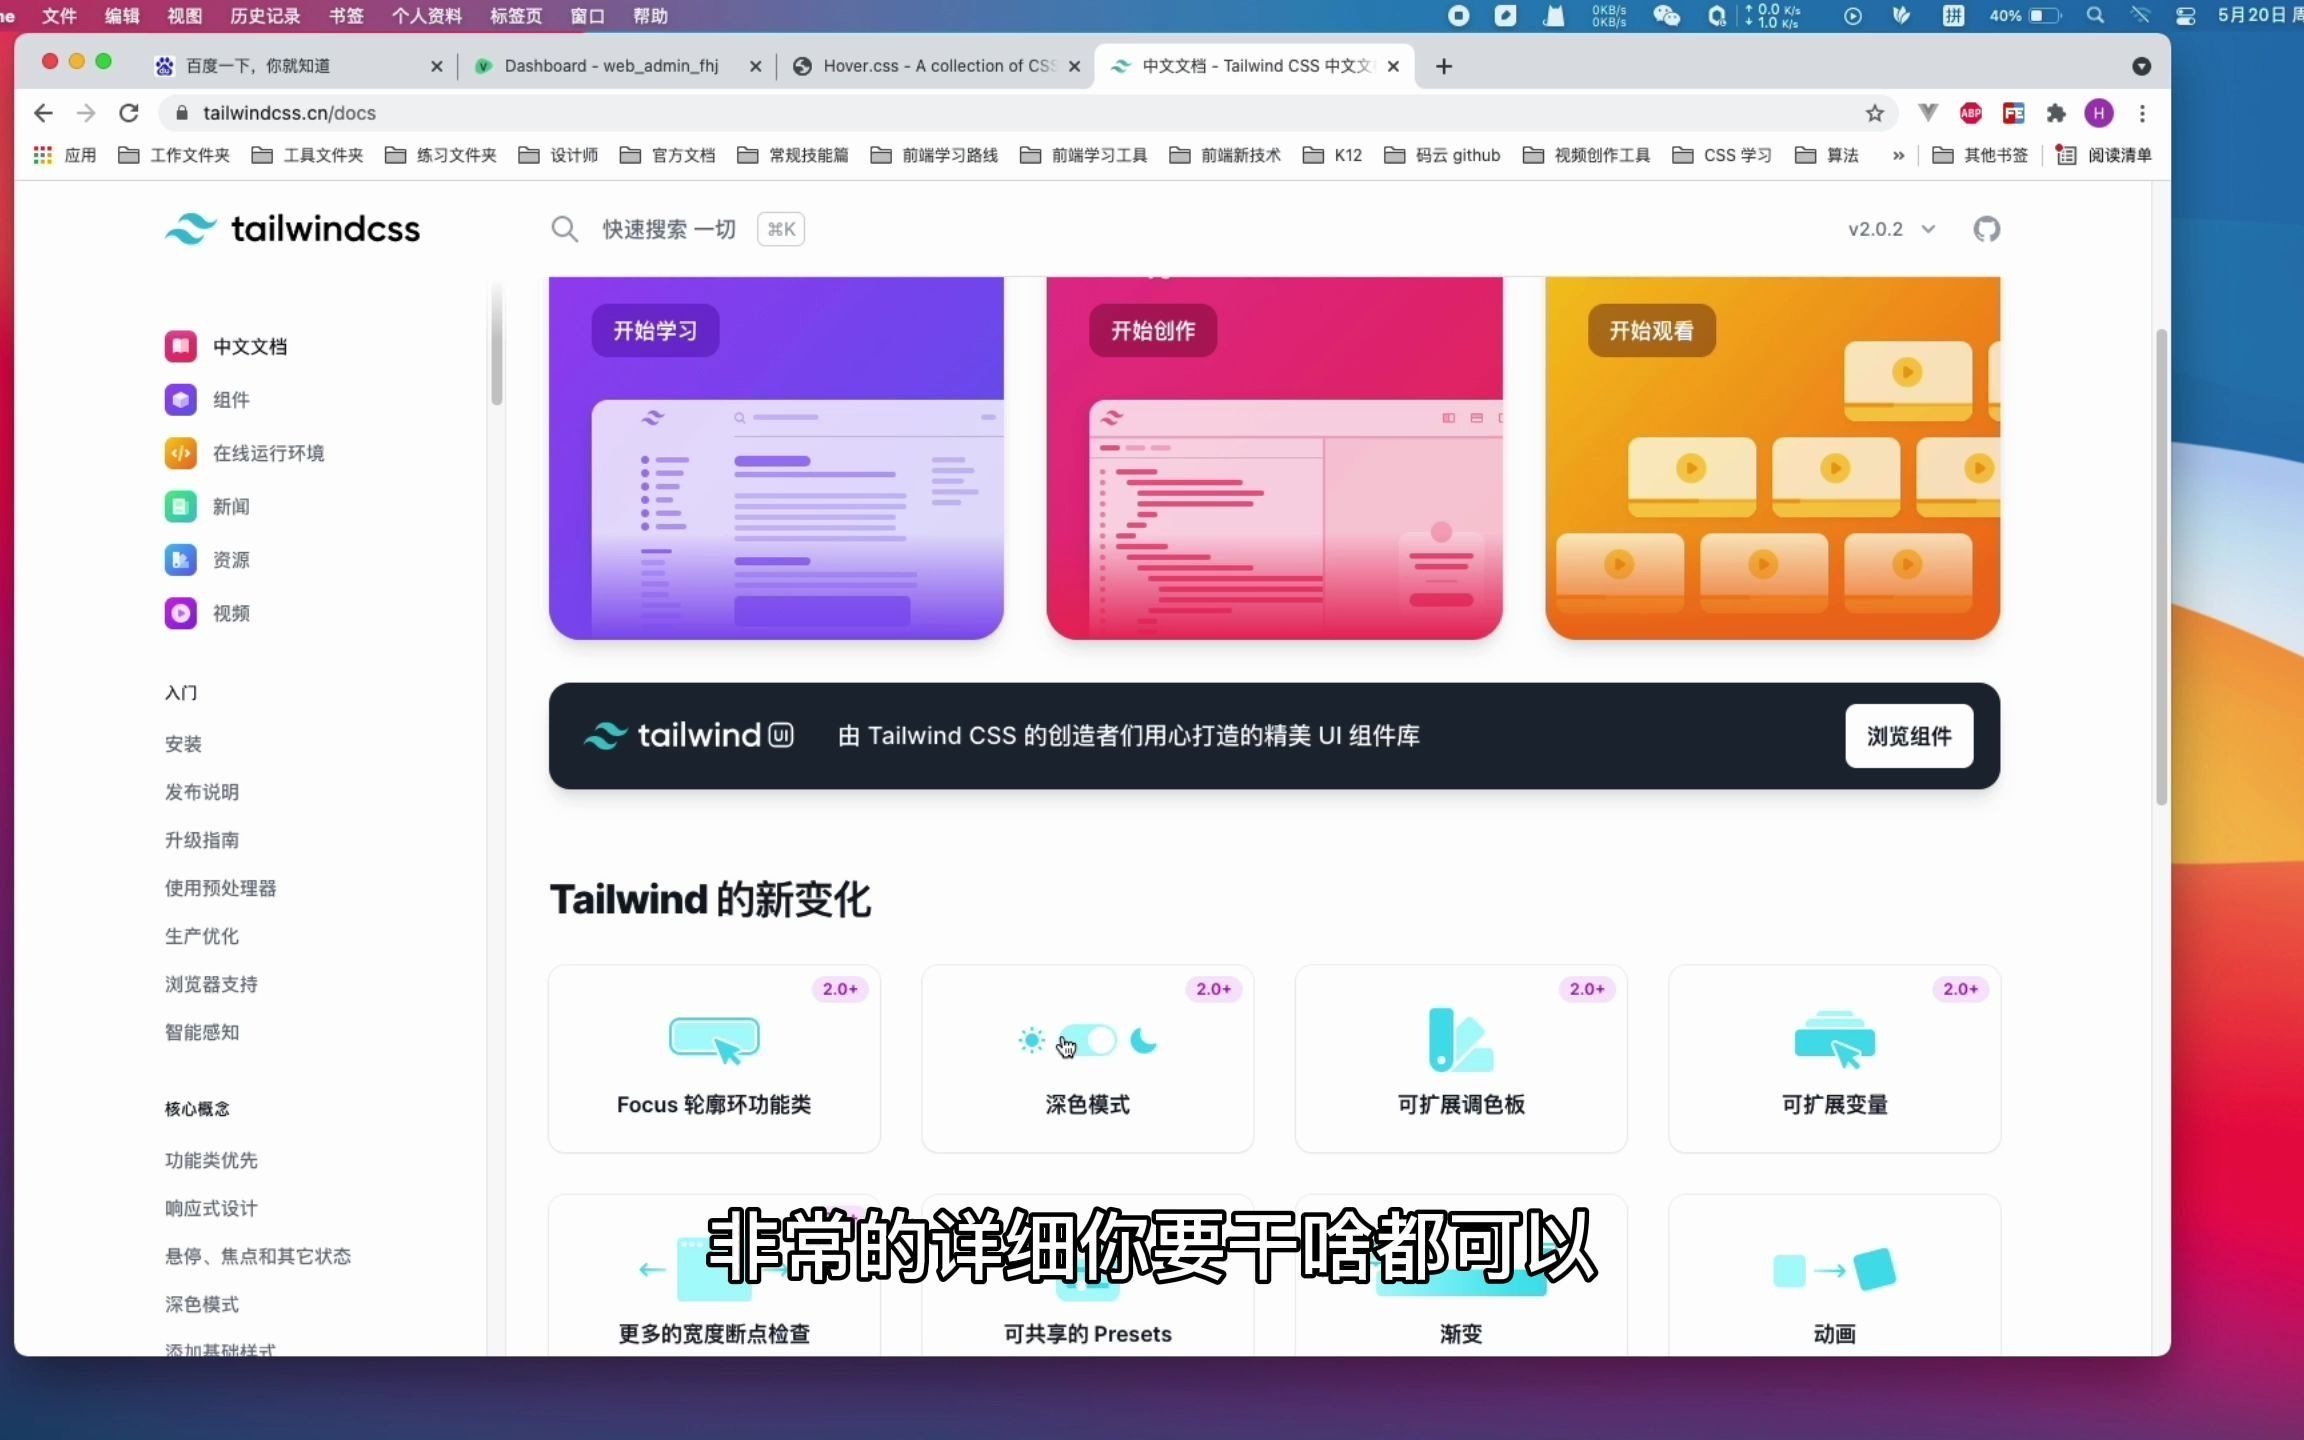Viewport: 2304px width, 1440px height.
Task: Go back in browser history
Action: (43, 113)
